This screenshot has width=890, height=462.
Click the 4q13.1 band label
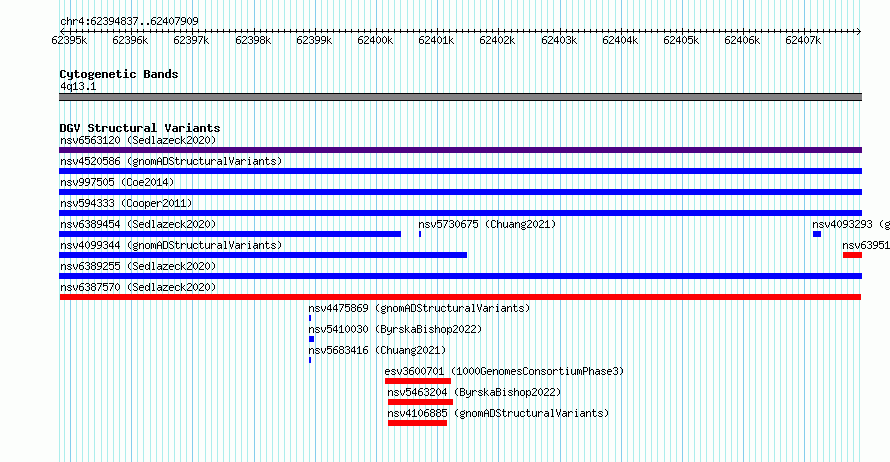(78, 86)
